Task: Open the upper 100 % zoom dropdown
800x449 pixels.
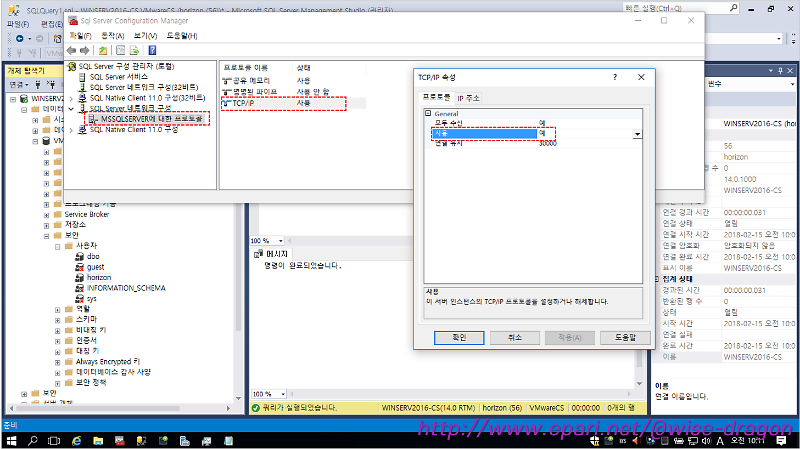Action: (x=280, y=241)
